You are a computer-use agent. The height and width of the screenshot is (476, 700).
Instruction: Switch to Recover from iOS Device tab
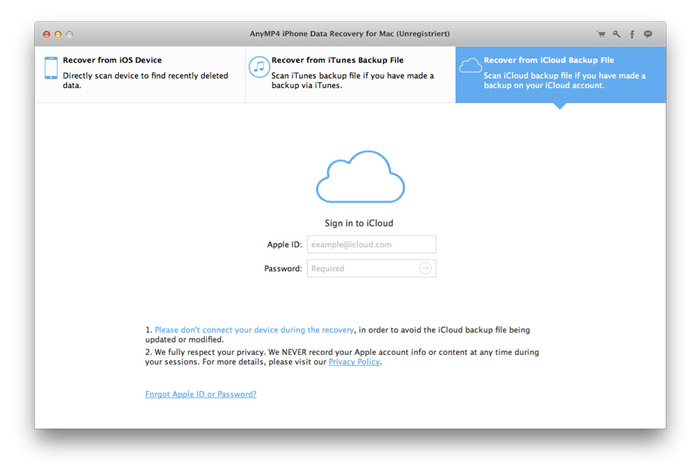140,74
